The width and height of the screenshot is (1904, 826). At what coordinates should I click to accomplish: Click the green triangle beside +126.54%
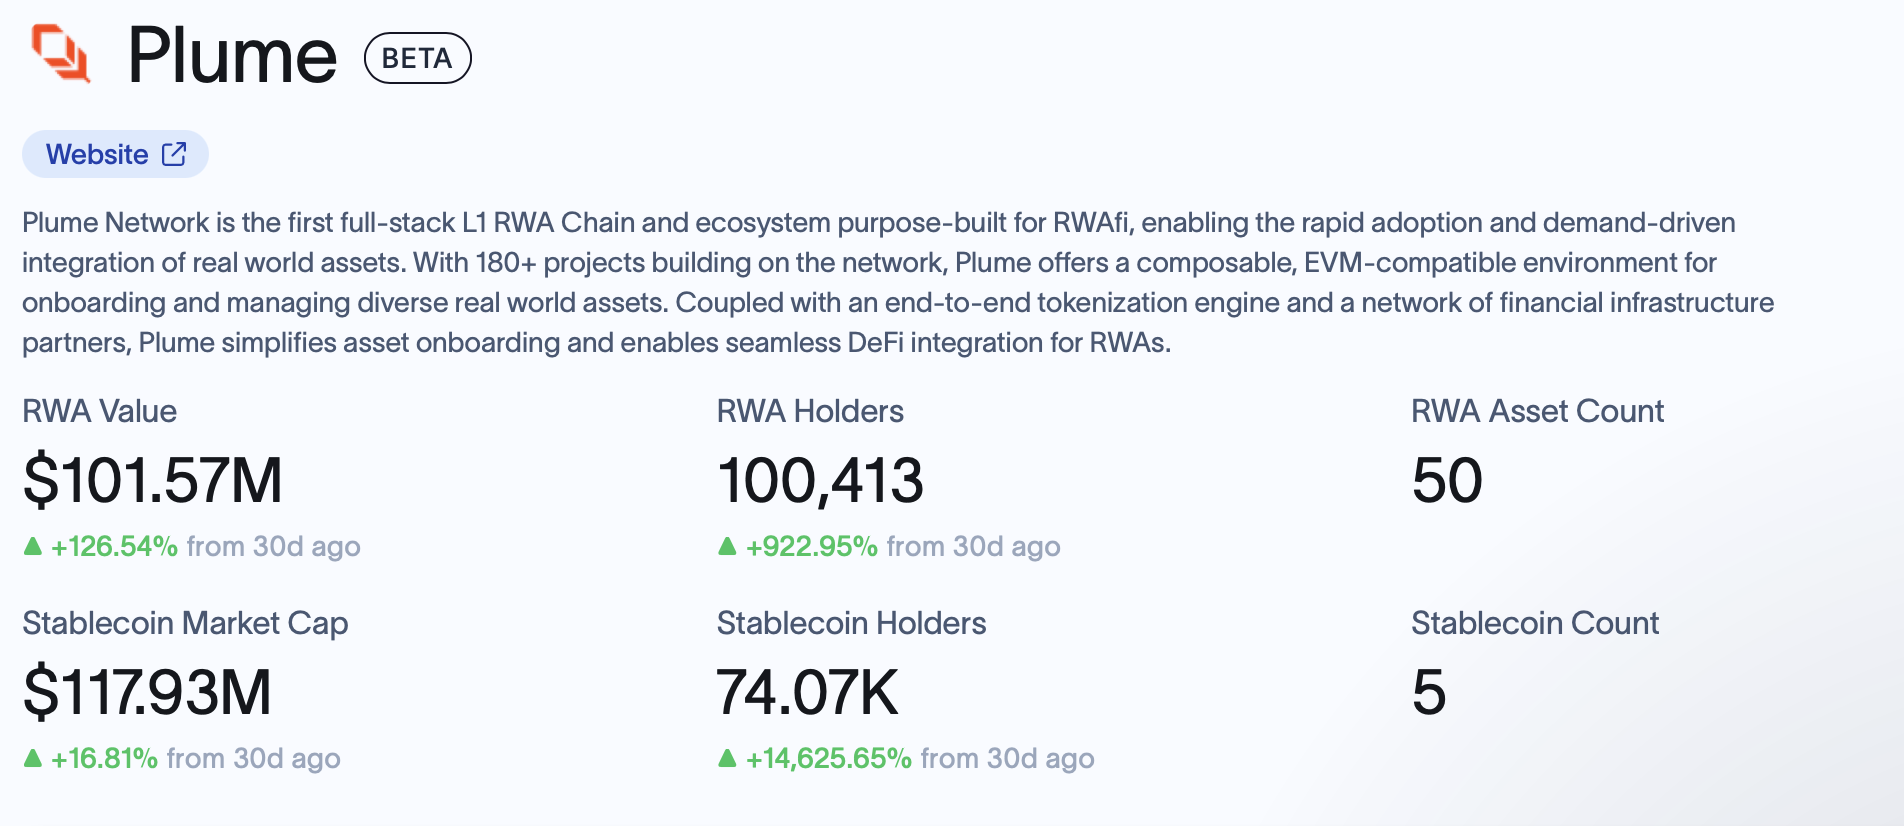pos(32,546)
